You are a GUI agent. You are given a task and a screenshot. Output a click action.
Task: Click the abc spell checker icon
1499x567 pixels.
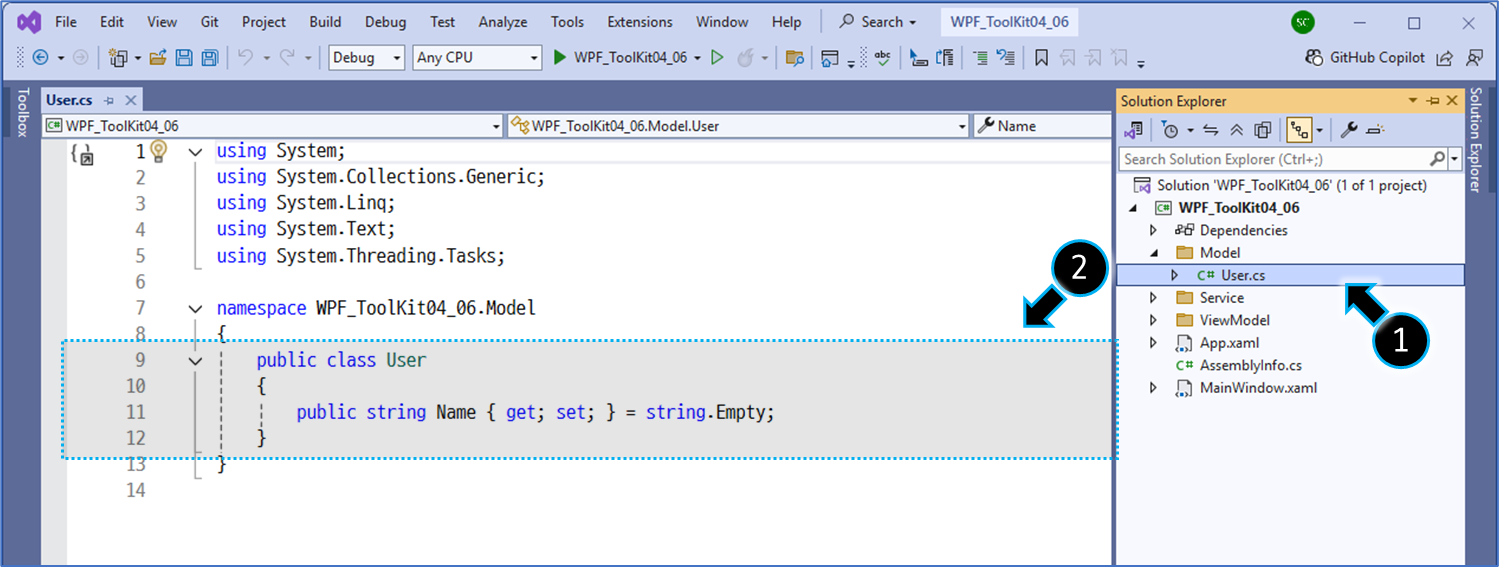click(882, 58)
